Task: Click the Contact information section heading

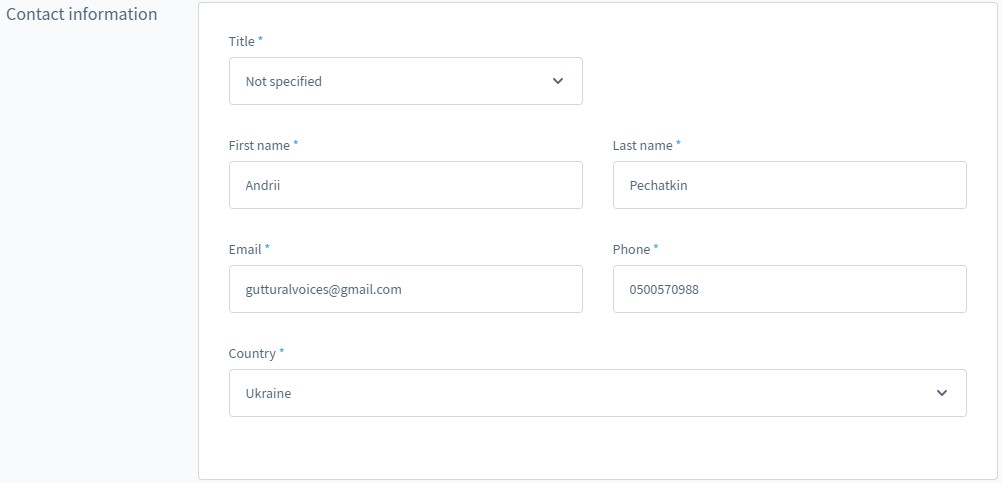Action: [82, 14]
